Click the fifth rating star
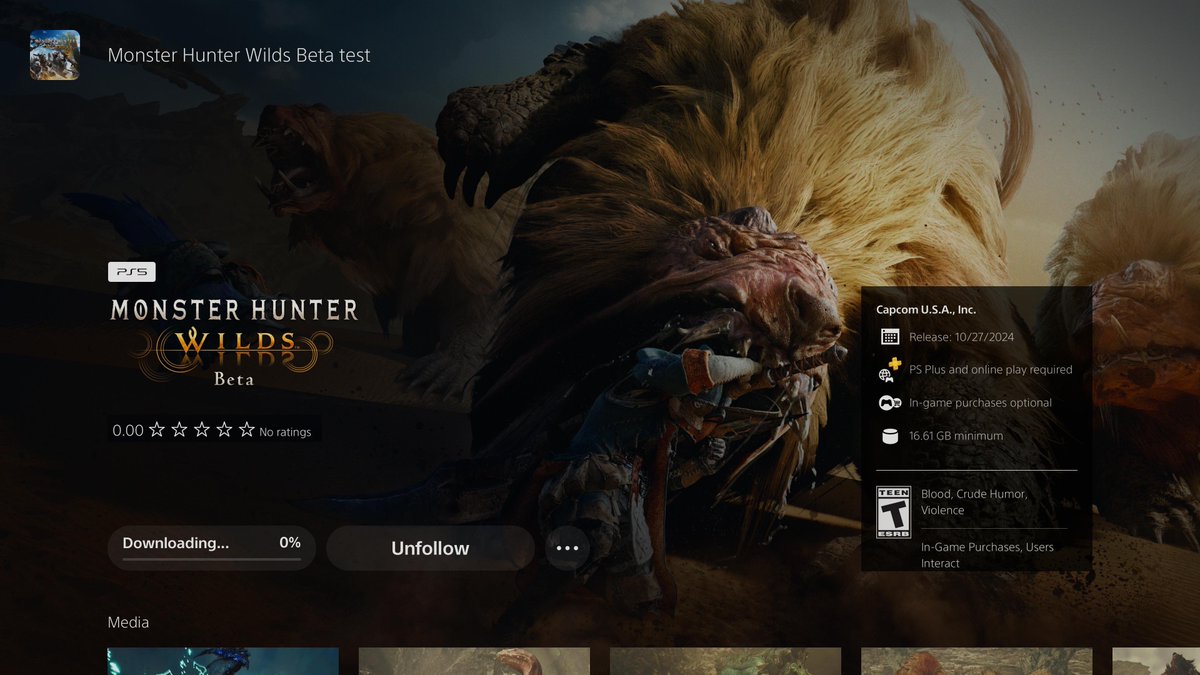Viewport: 1200px width, 675px height. 246,430
